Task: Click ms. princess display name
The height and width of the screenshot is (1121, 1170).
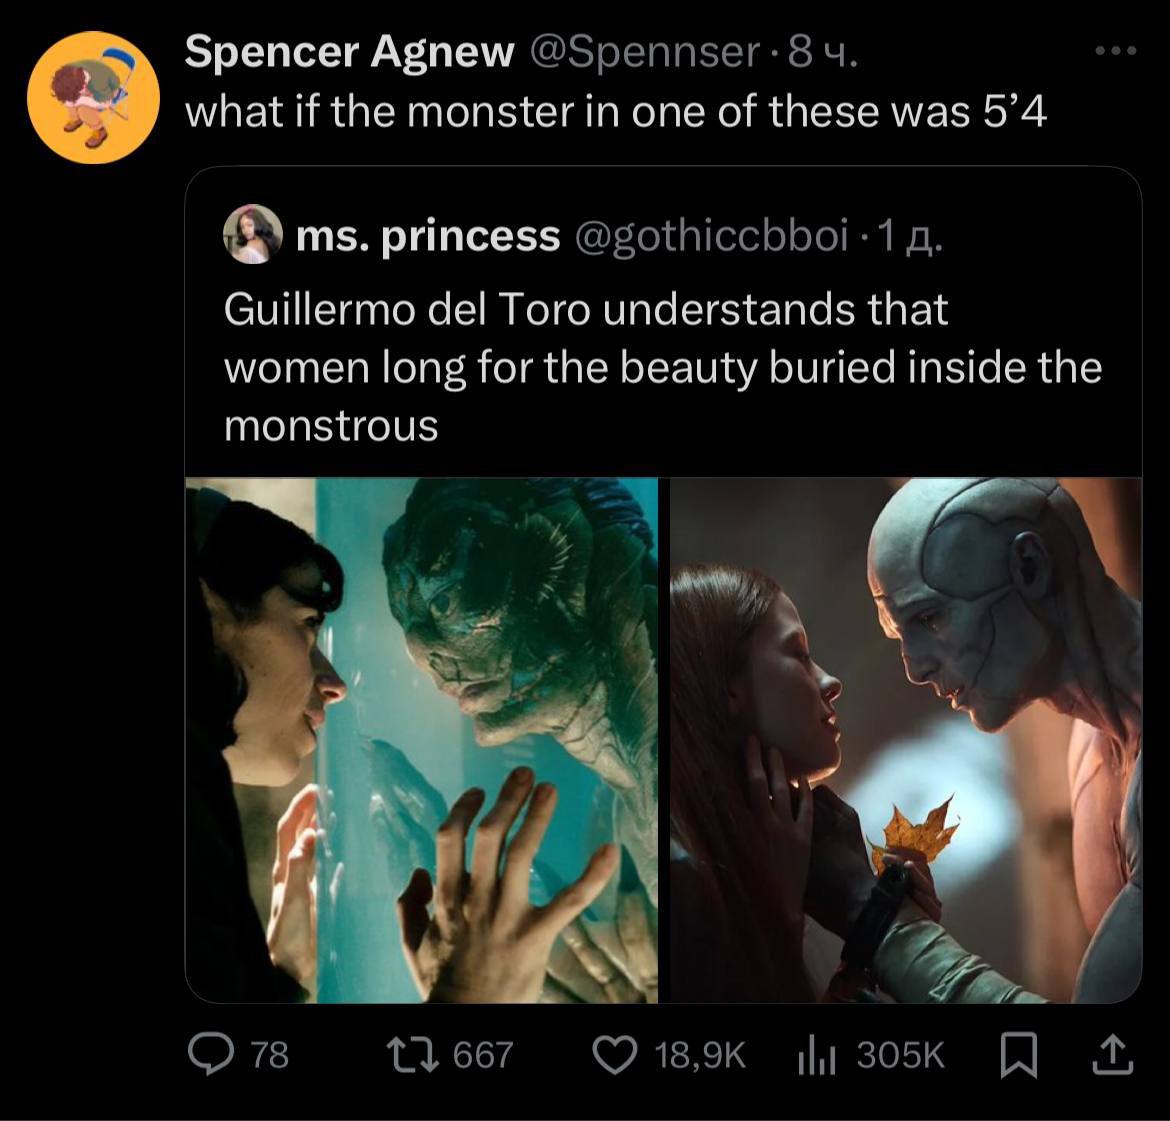Action: tap(428, 236)
